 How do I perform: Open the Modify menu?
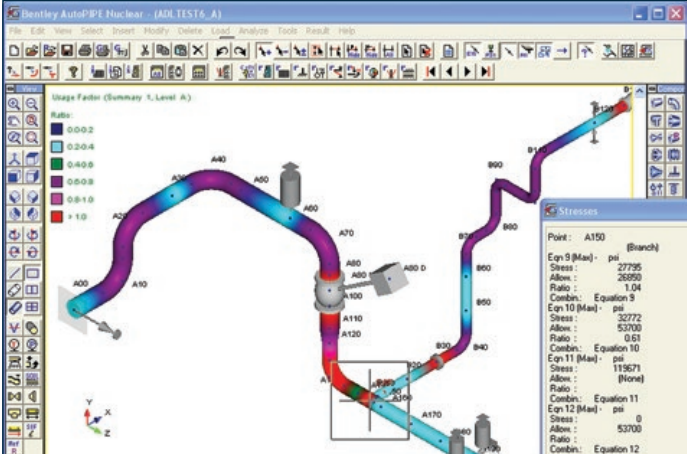tap(156, 31)
